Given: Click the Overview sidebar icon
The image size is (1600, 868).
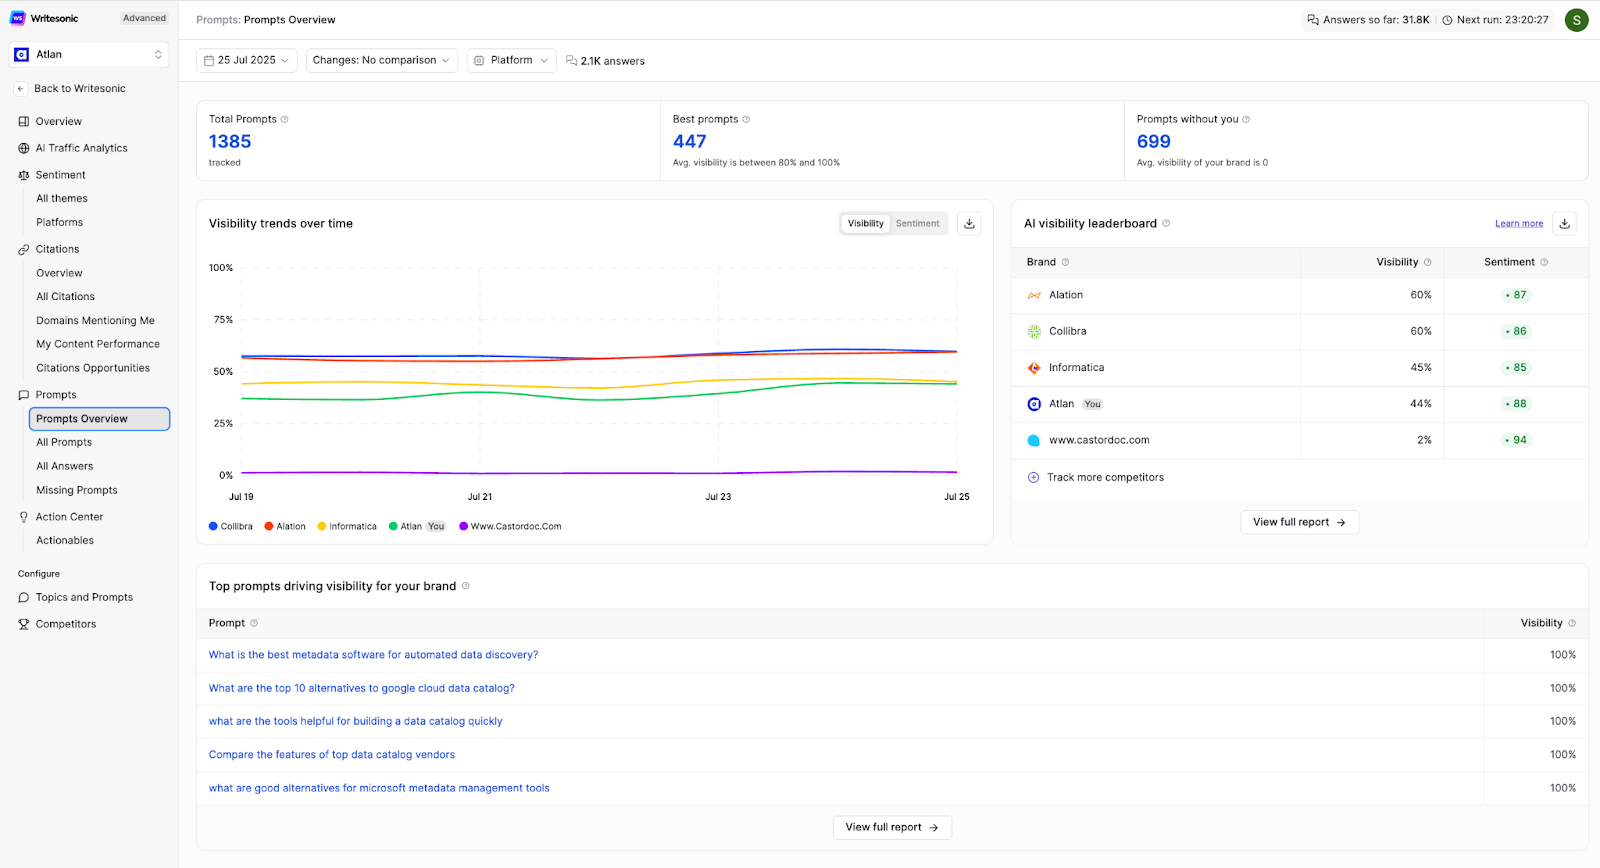Looking at the screenshot, I should (24, 122).
